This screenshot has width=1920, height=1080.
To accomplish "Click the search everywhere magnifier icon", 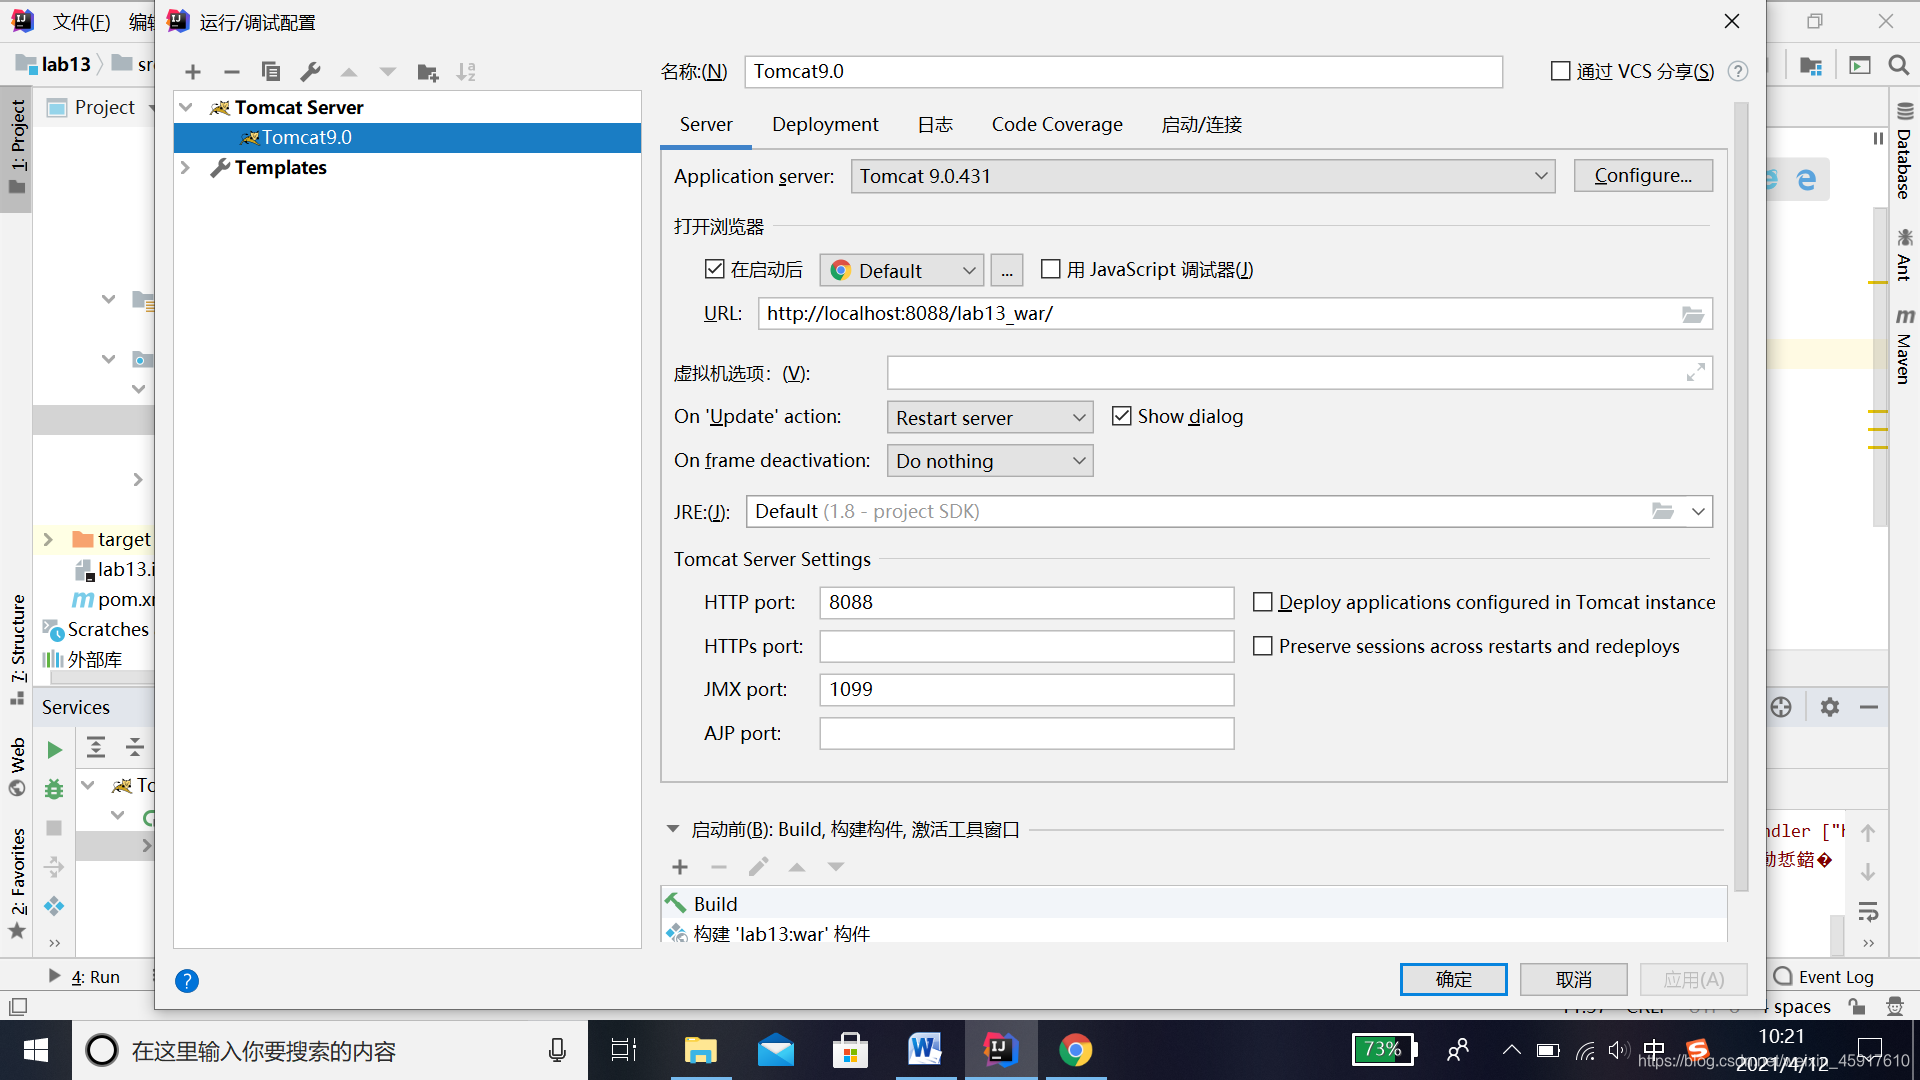I will click(1898, 65).
